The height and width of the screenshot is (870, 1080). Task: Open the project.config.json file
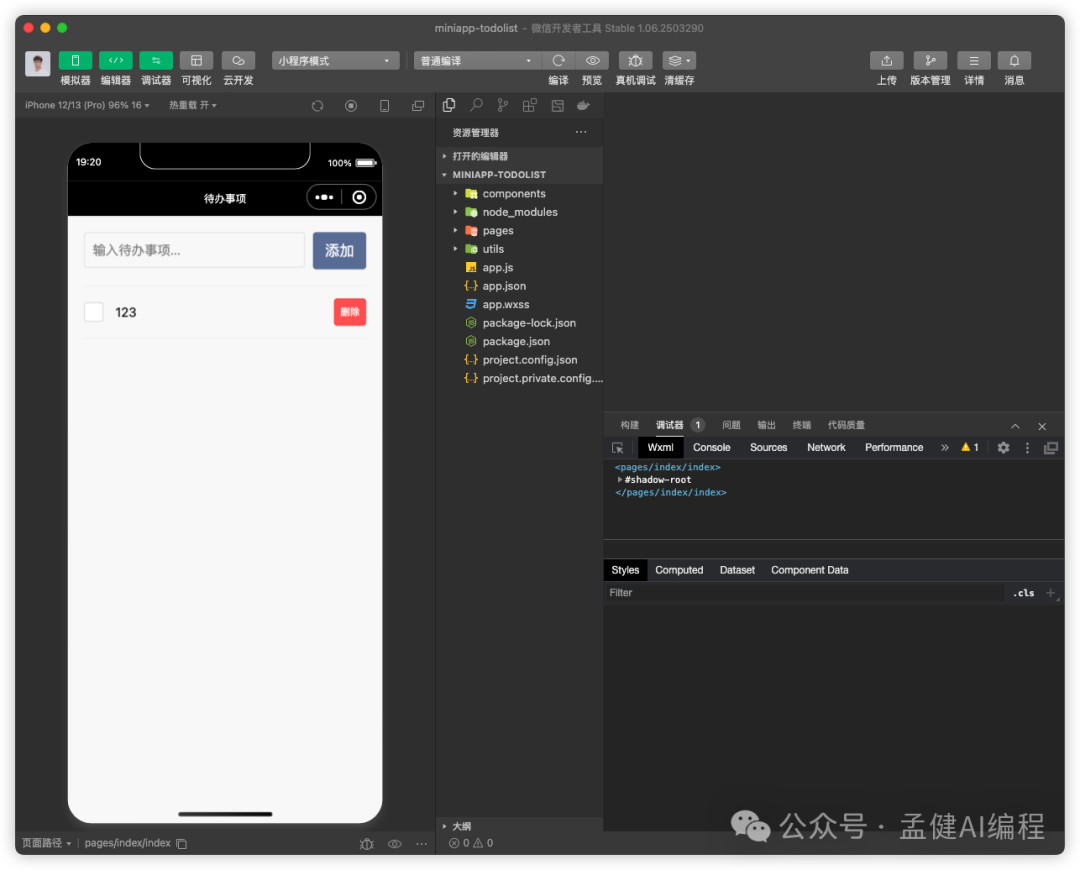(x=520, y=360)
